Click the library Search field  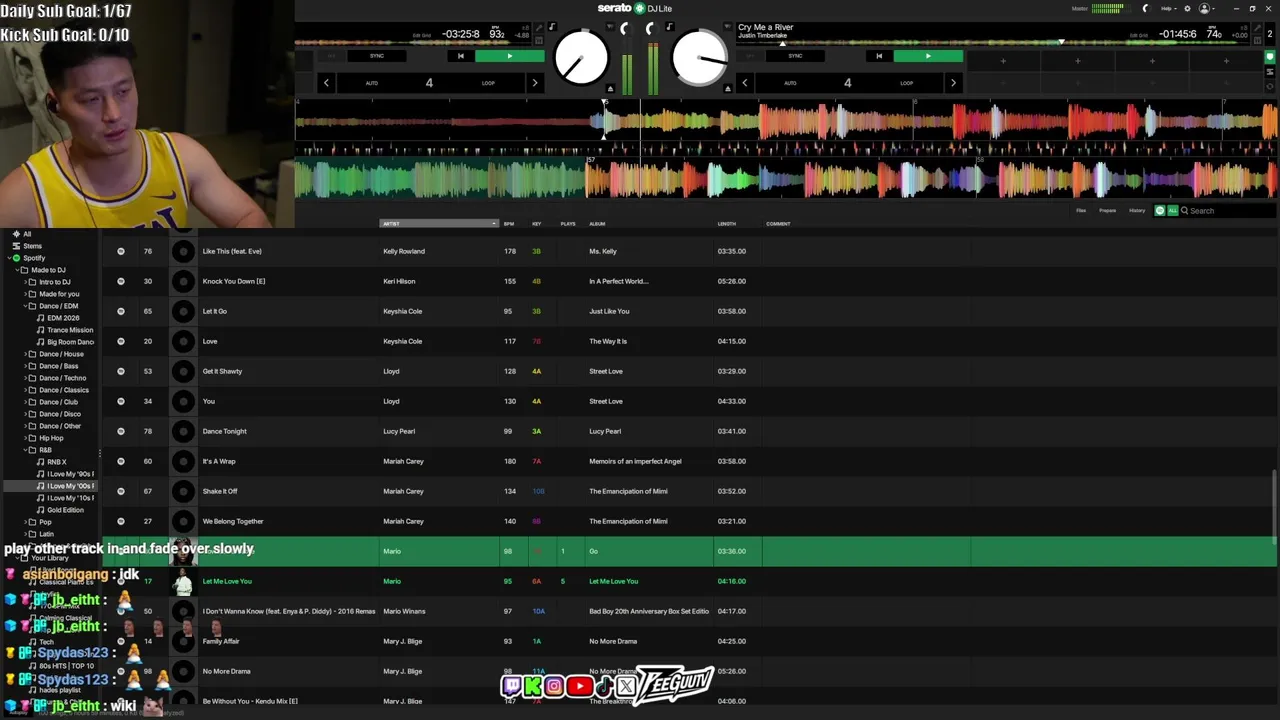(1230, 211)
